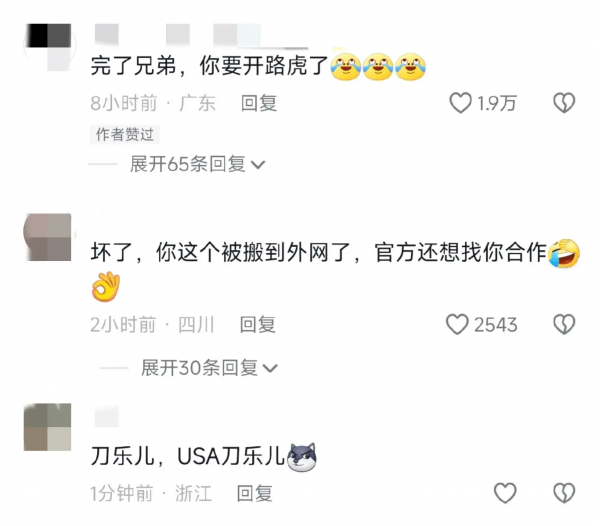Like the comment with 2543 likes
The width and height of the screenshot is (600, 526).
coord(457,324)
